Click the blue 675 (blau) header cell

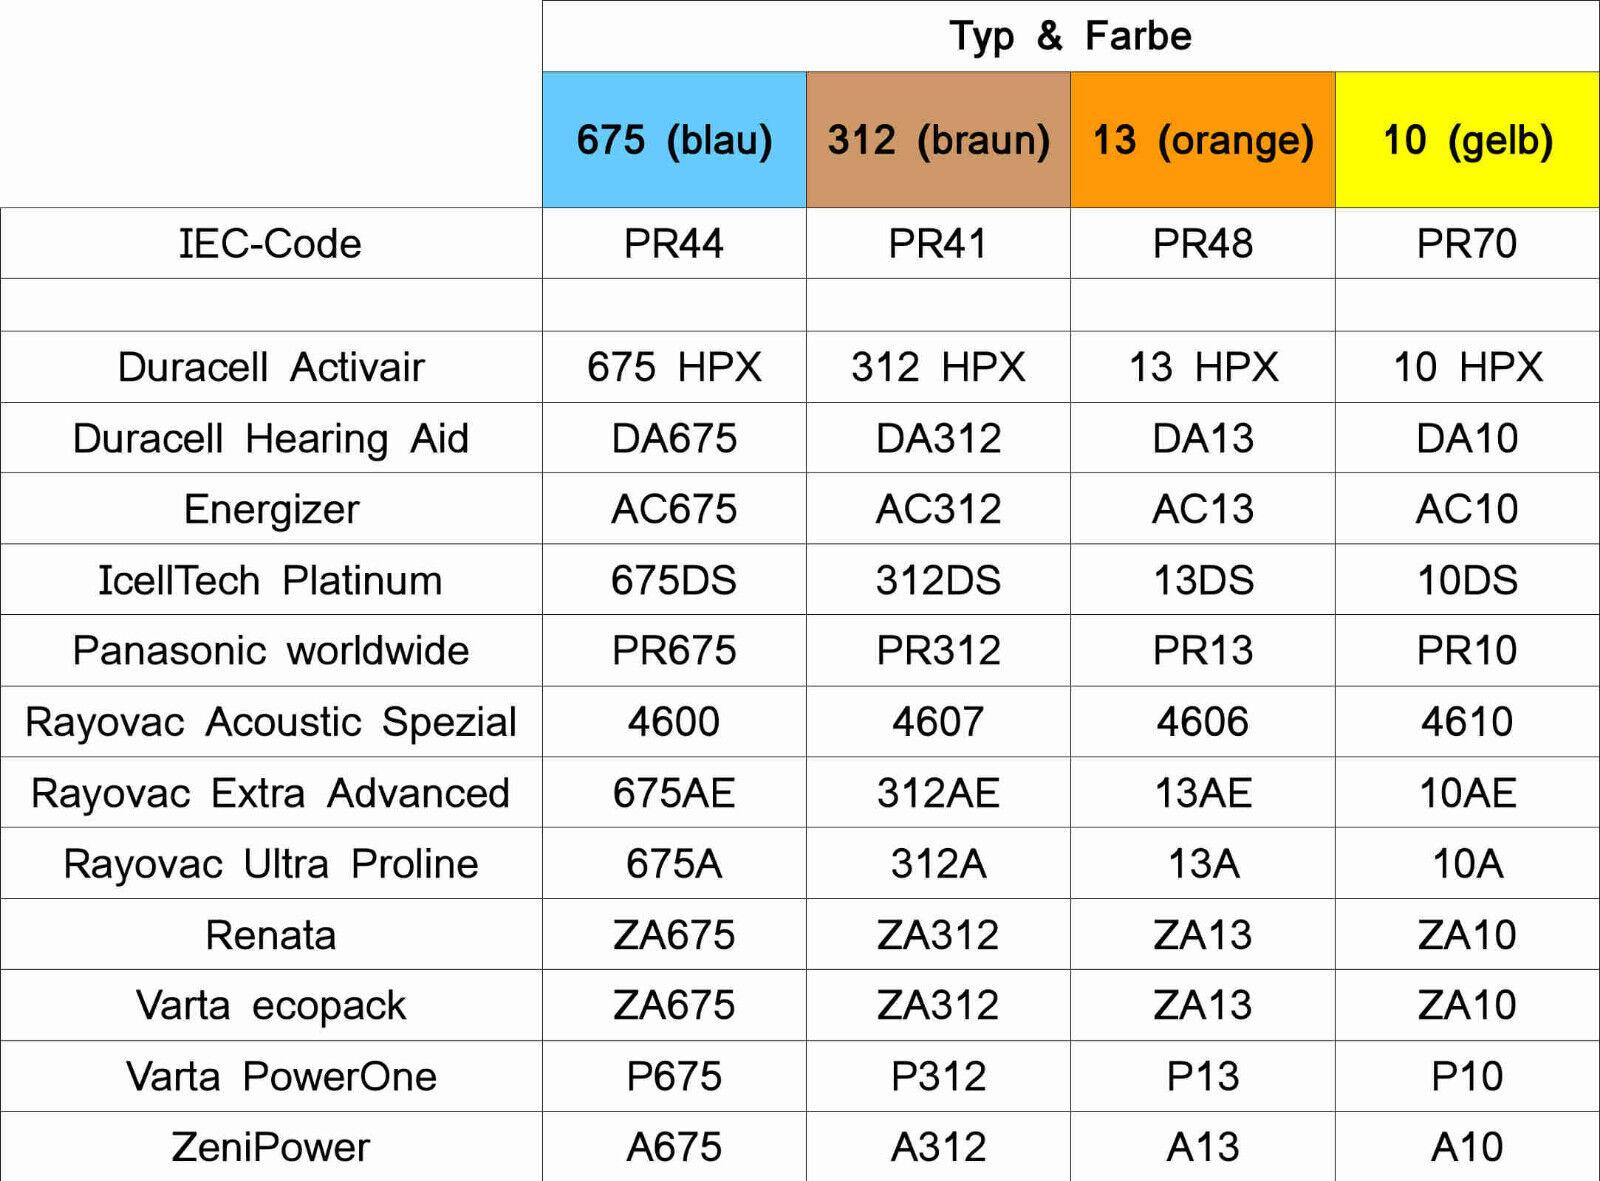point(674,140)
